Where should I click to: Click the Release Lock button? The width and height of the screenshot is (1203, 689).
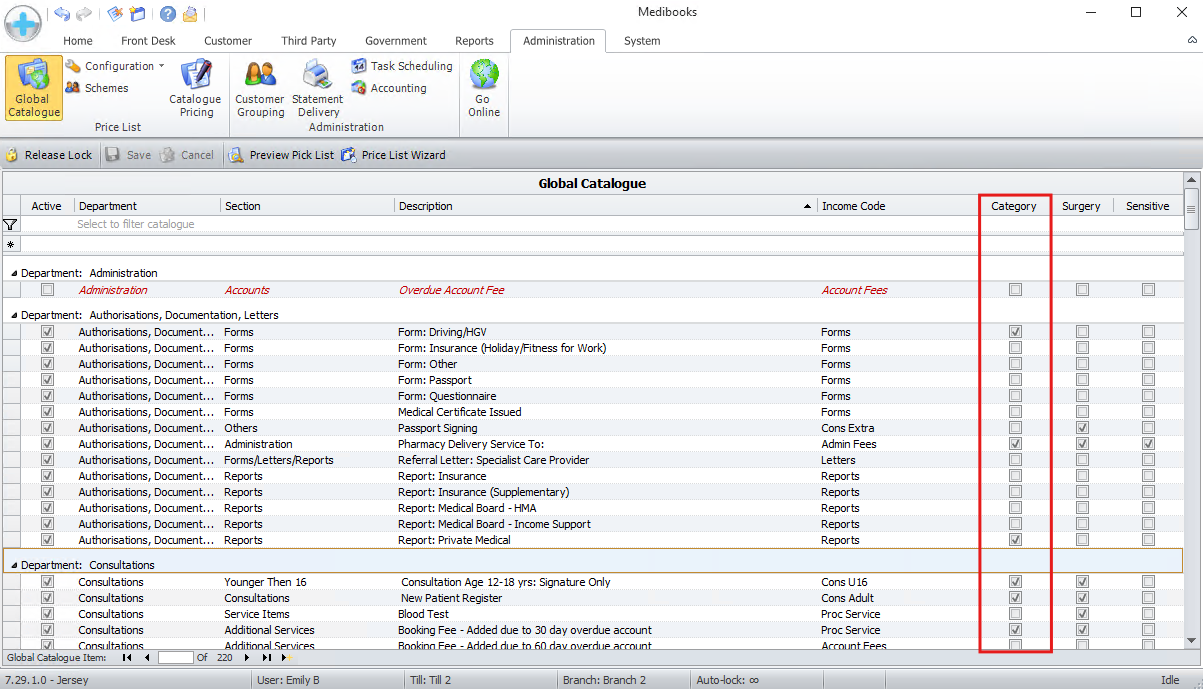click(x=49, y=155)
